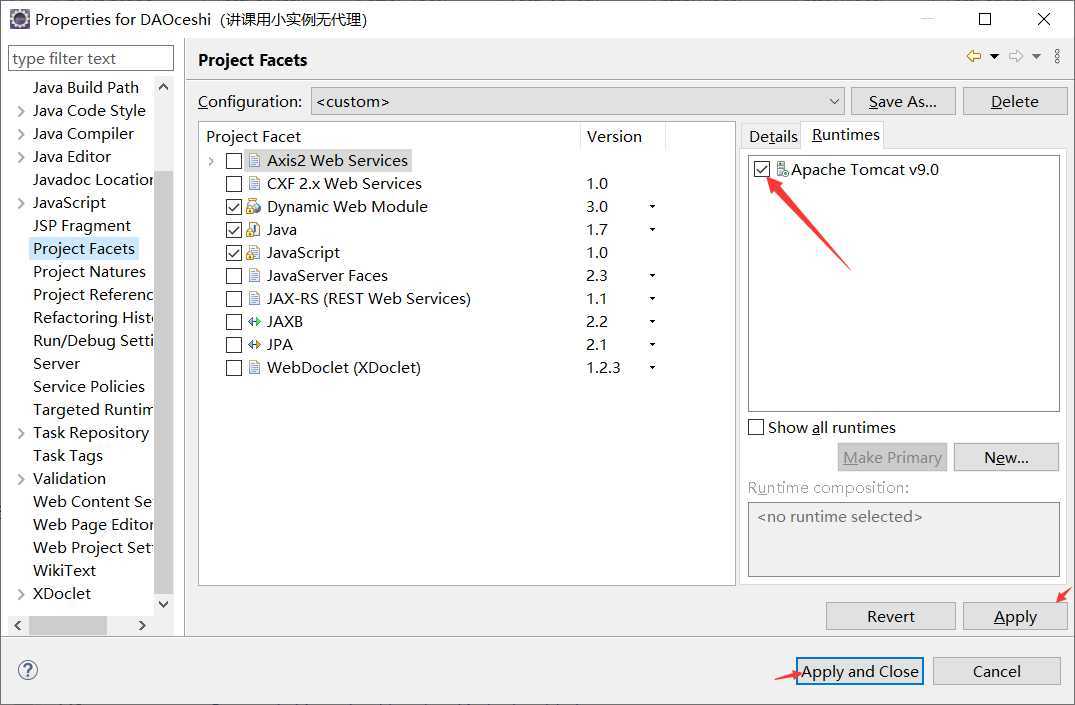Check the WebDoclet (XDoclet) checkbox

(x=234, y=368)
